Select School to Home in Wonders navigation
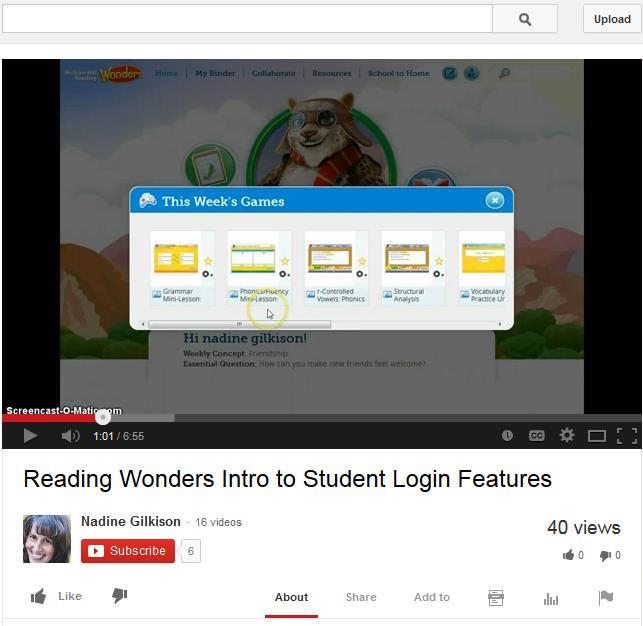Screen dimensions: 643x626 tap(399, 73)
